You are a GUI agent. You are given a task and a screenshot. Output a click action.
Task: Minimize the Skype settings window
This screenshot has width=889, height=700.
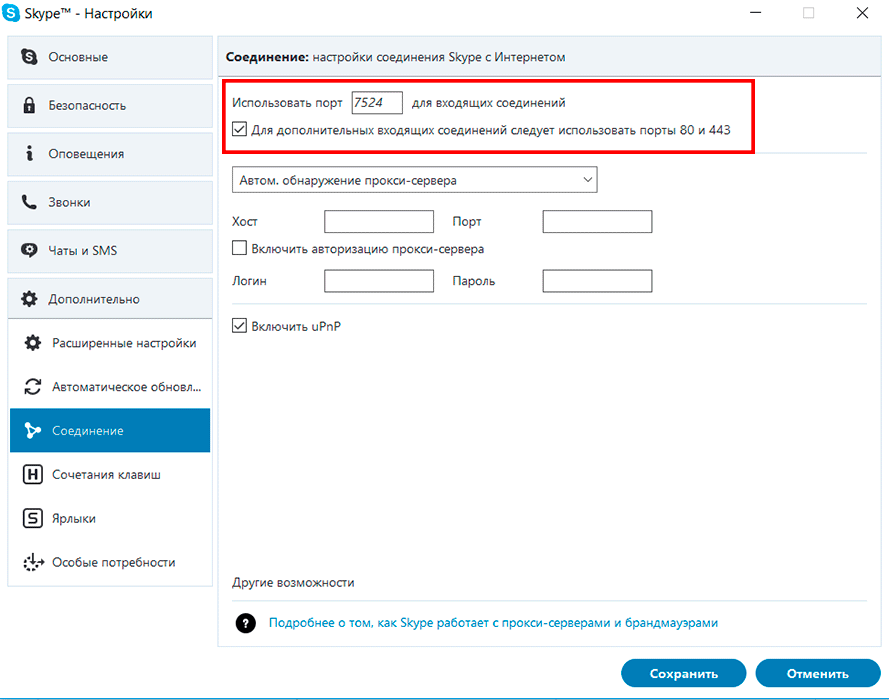coord(755,12)
